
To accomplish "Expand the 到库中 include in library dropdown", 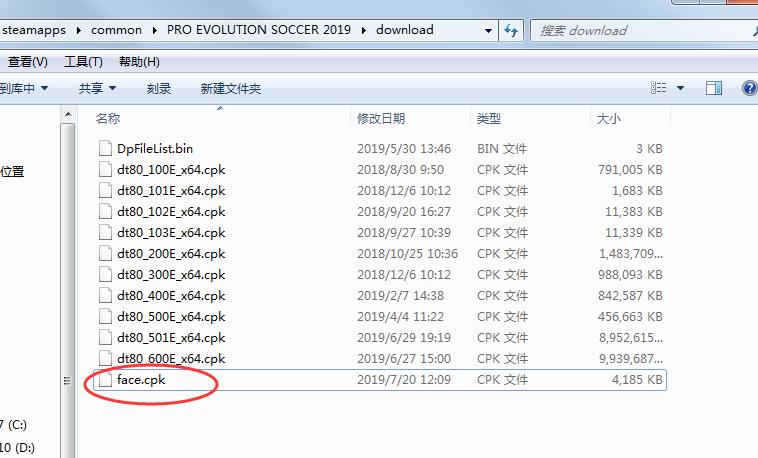I will coord(44,89).
